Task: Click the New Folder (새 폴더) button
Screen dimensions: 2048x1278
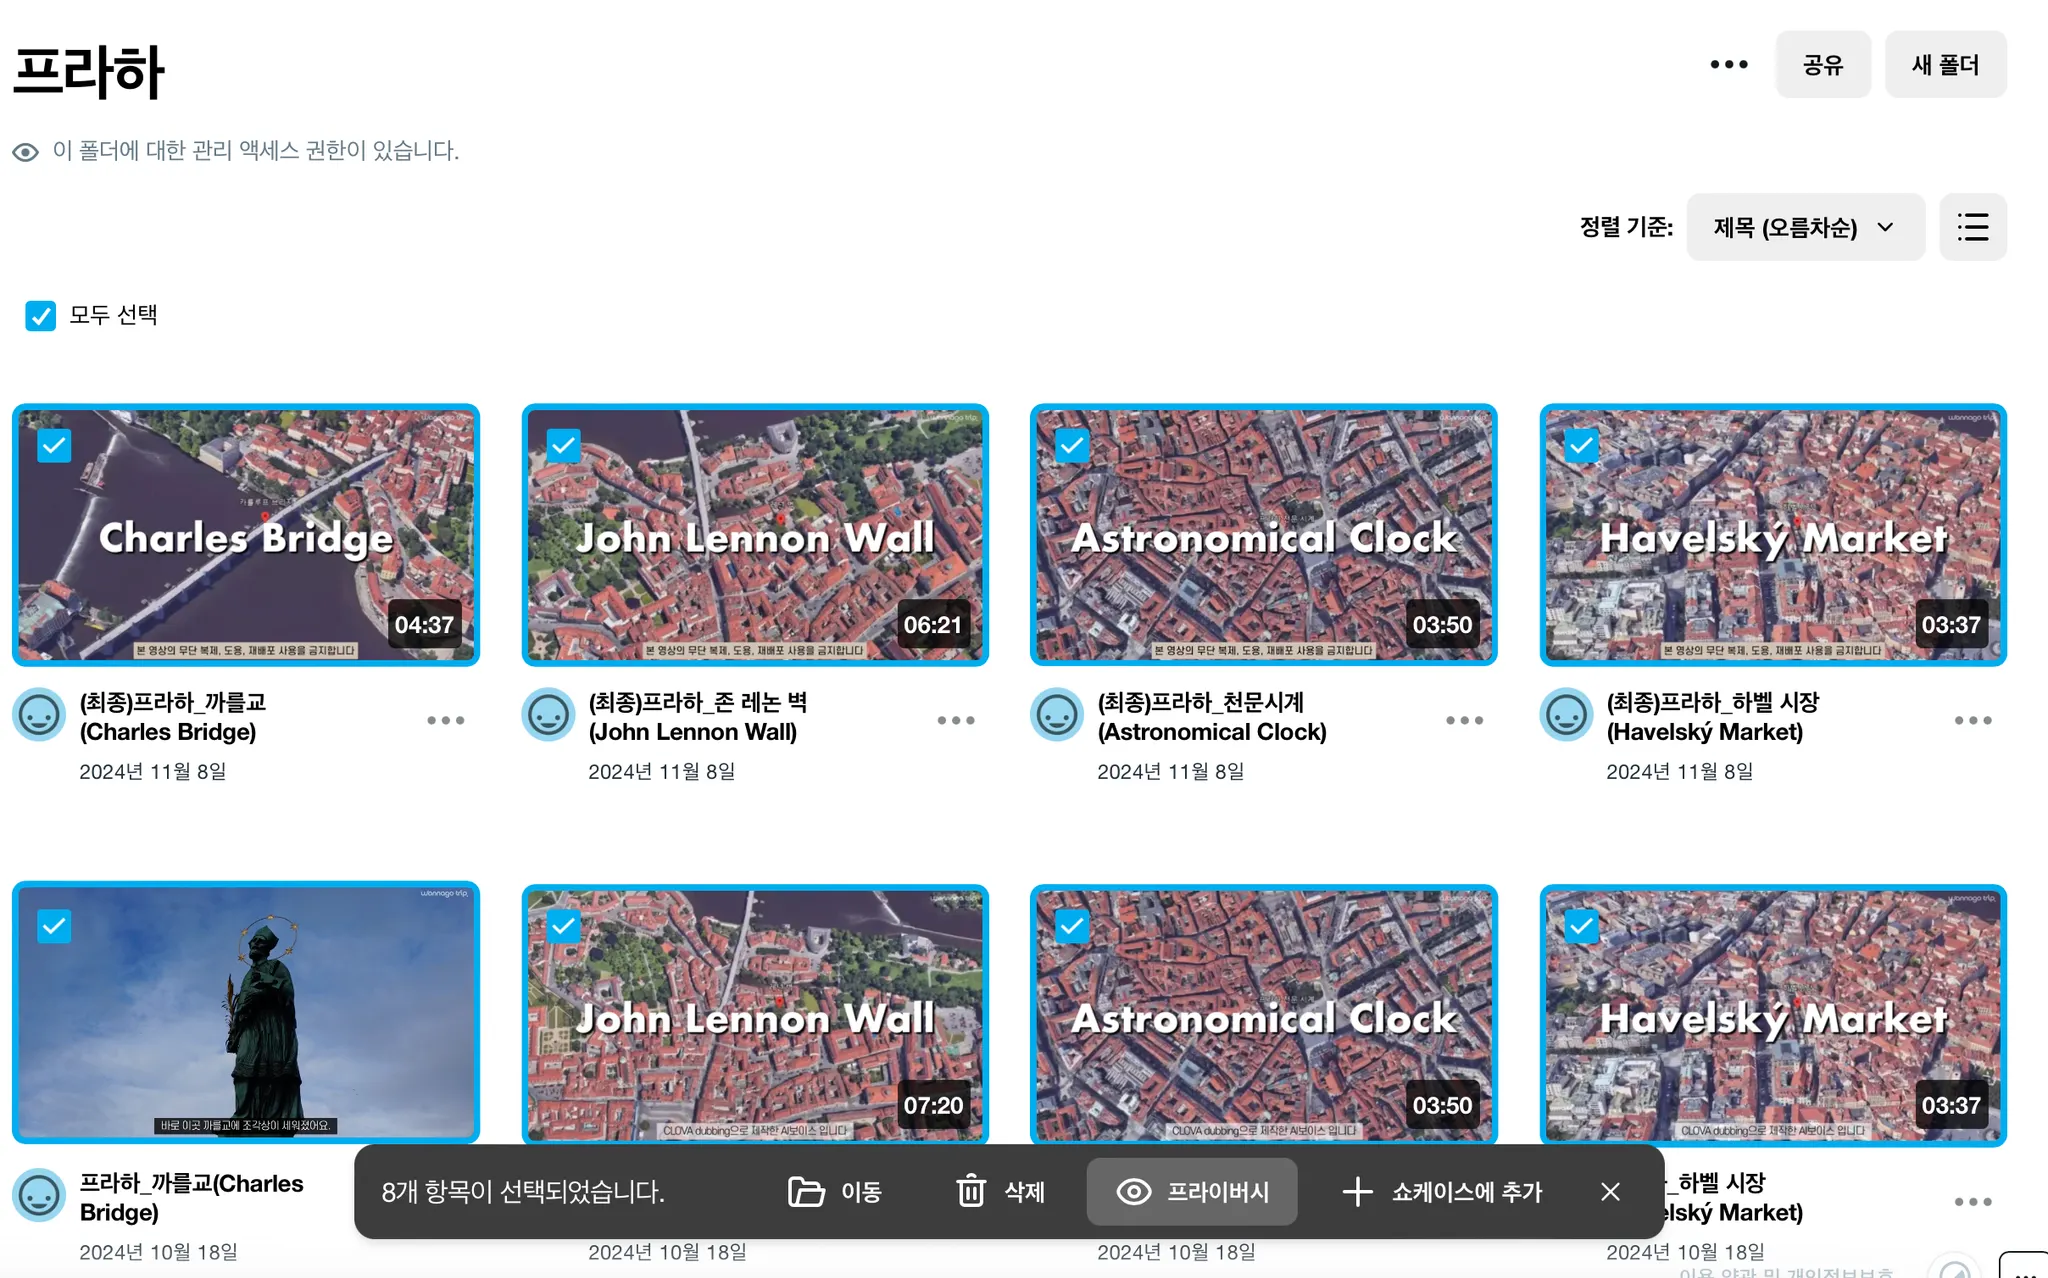Action: pyautogui.click(x=1945, y=65)
